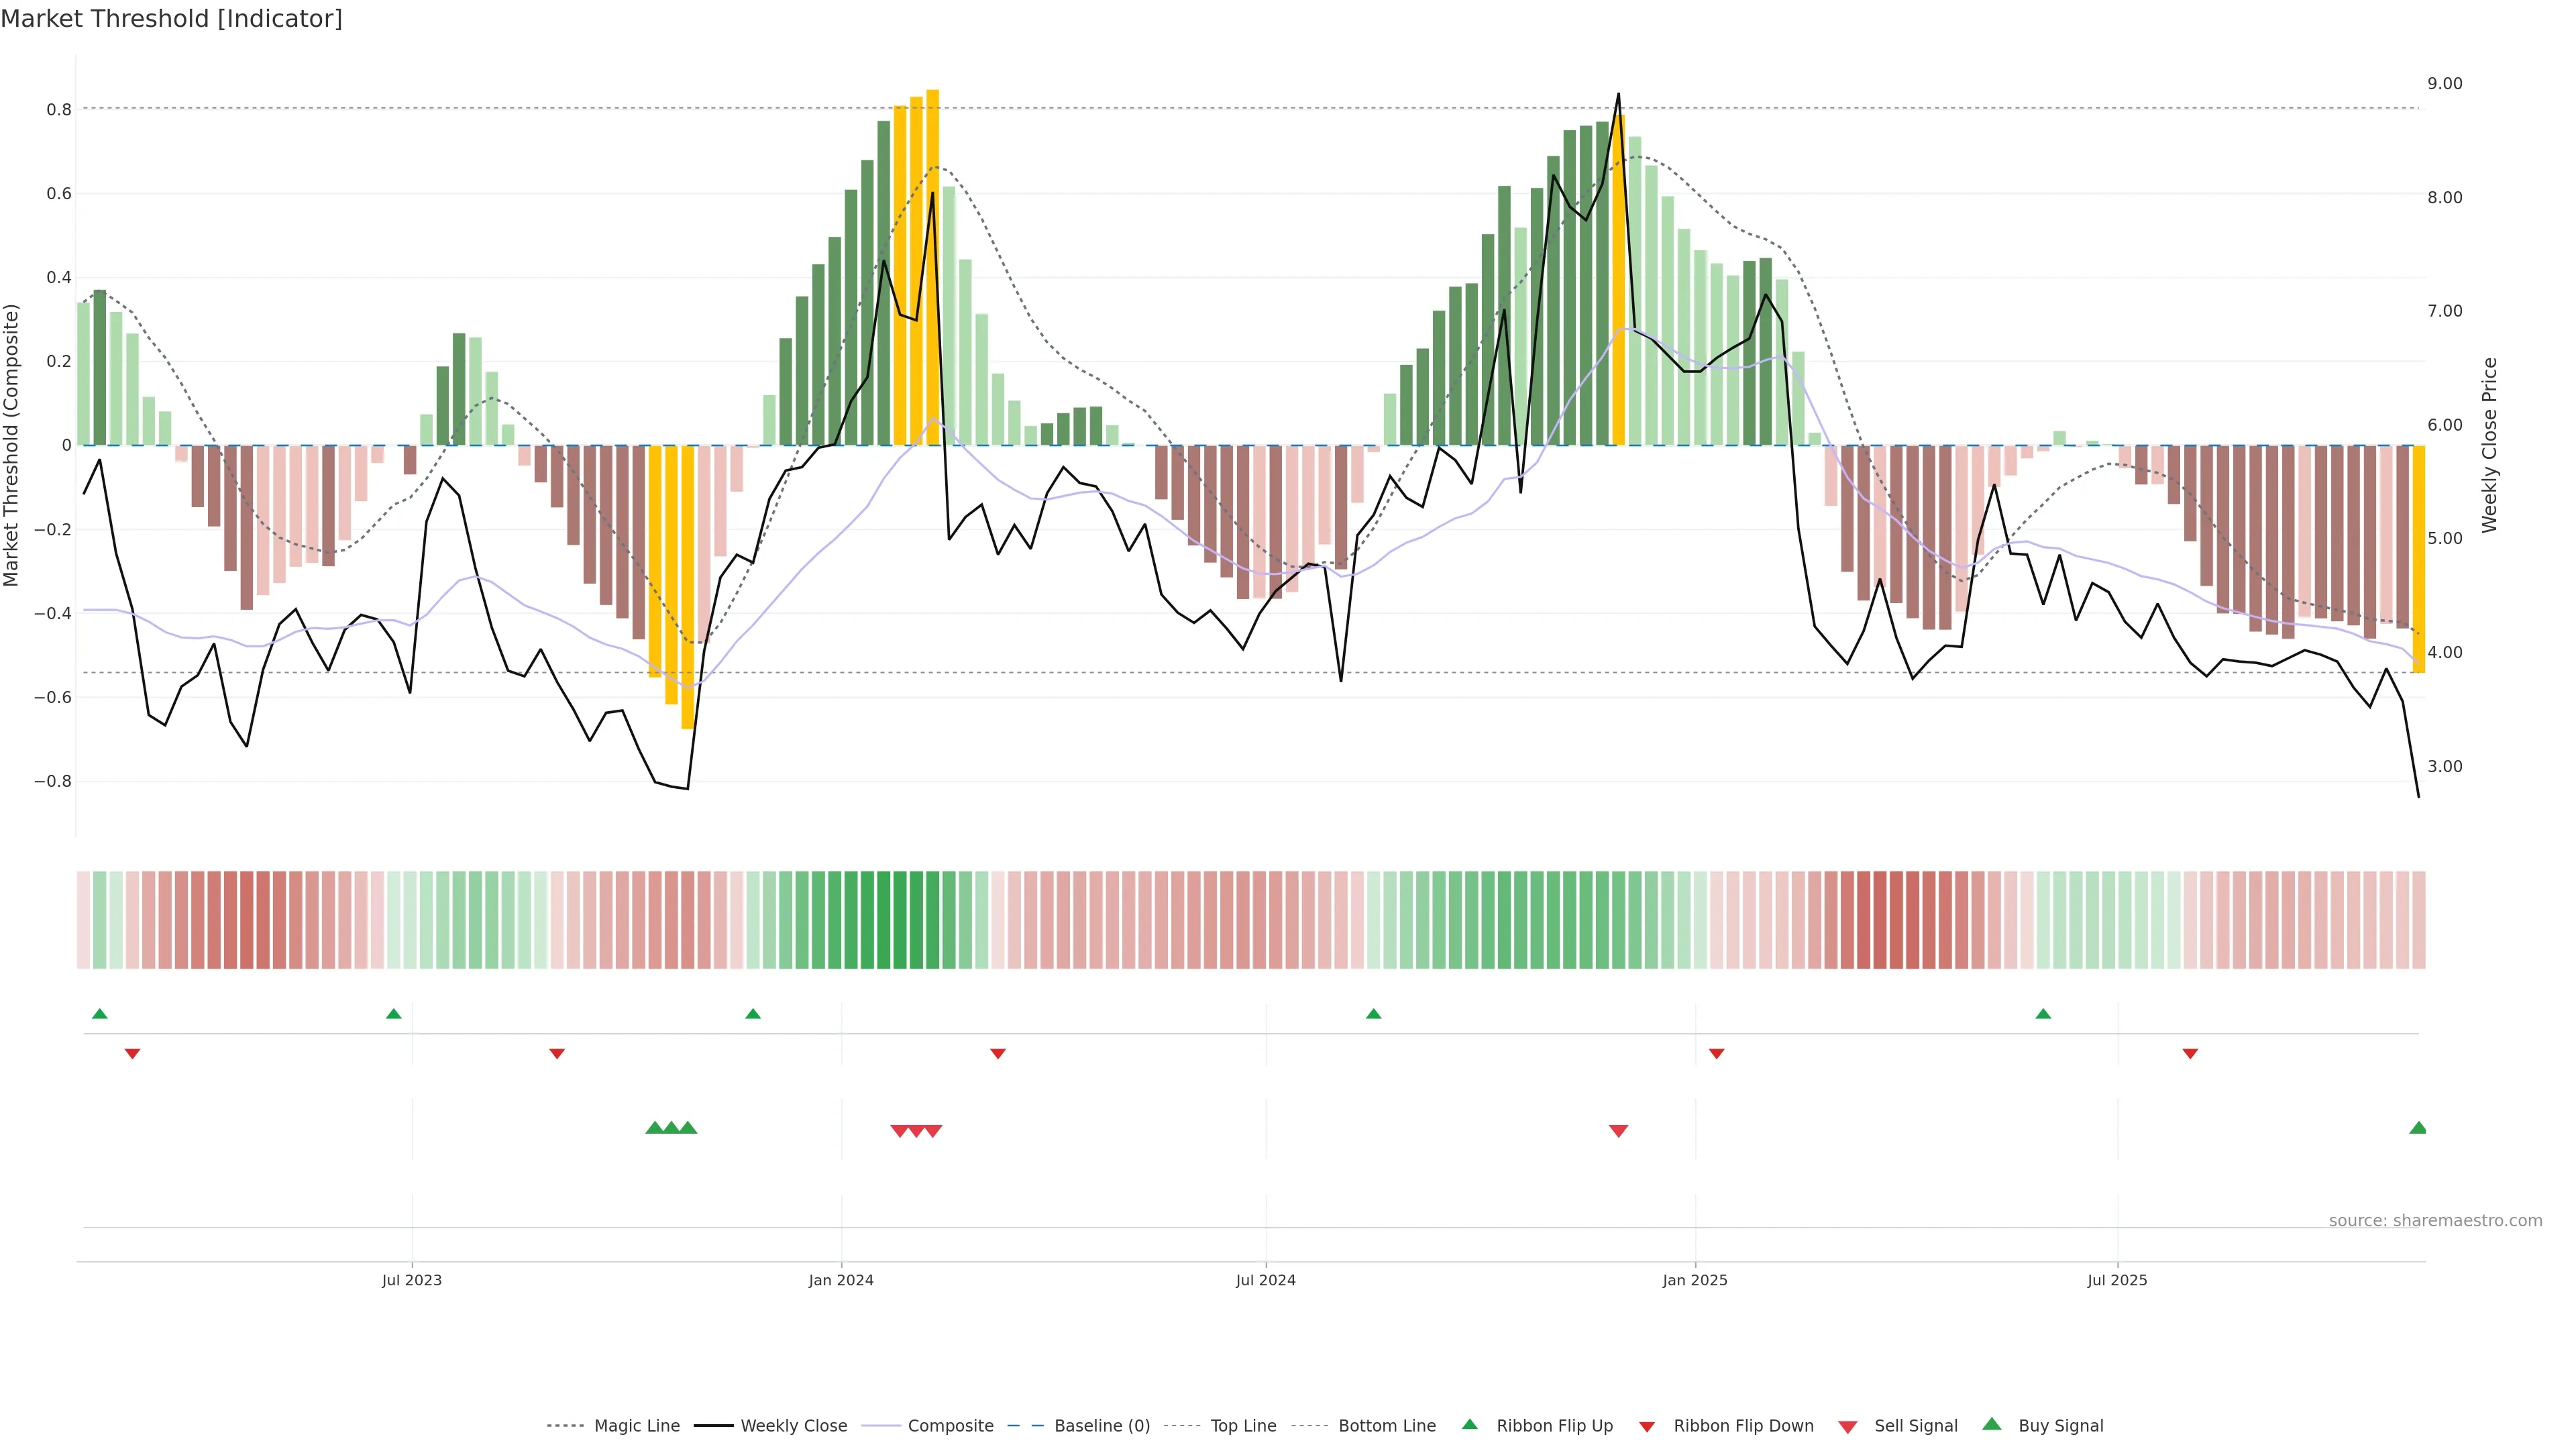Image resolution: width=2576 pixels, height=1449 pixels.
Task: Click the Weekly Close Price axis title
Action: 2489,445
